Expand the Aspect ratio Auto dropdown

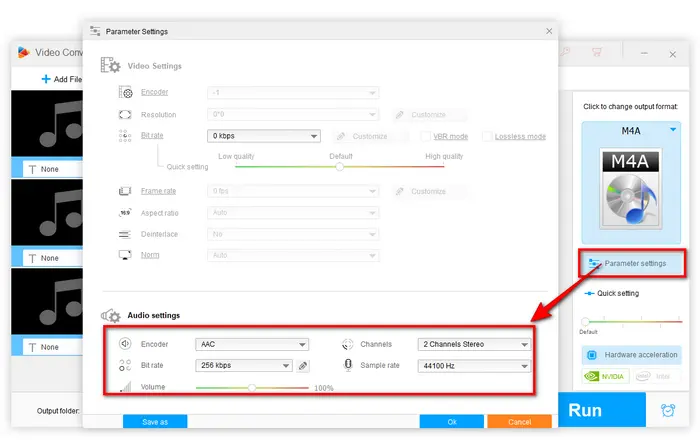point(293,212)
